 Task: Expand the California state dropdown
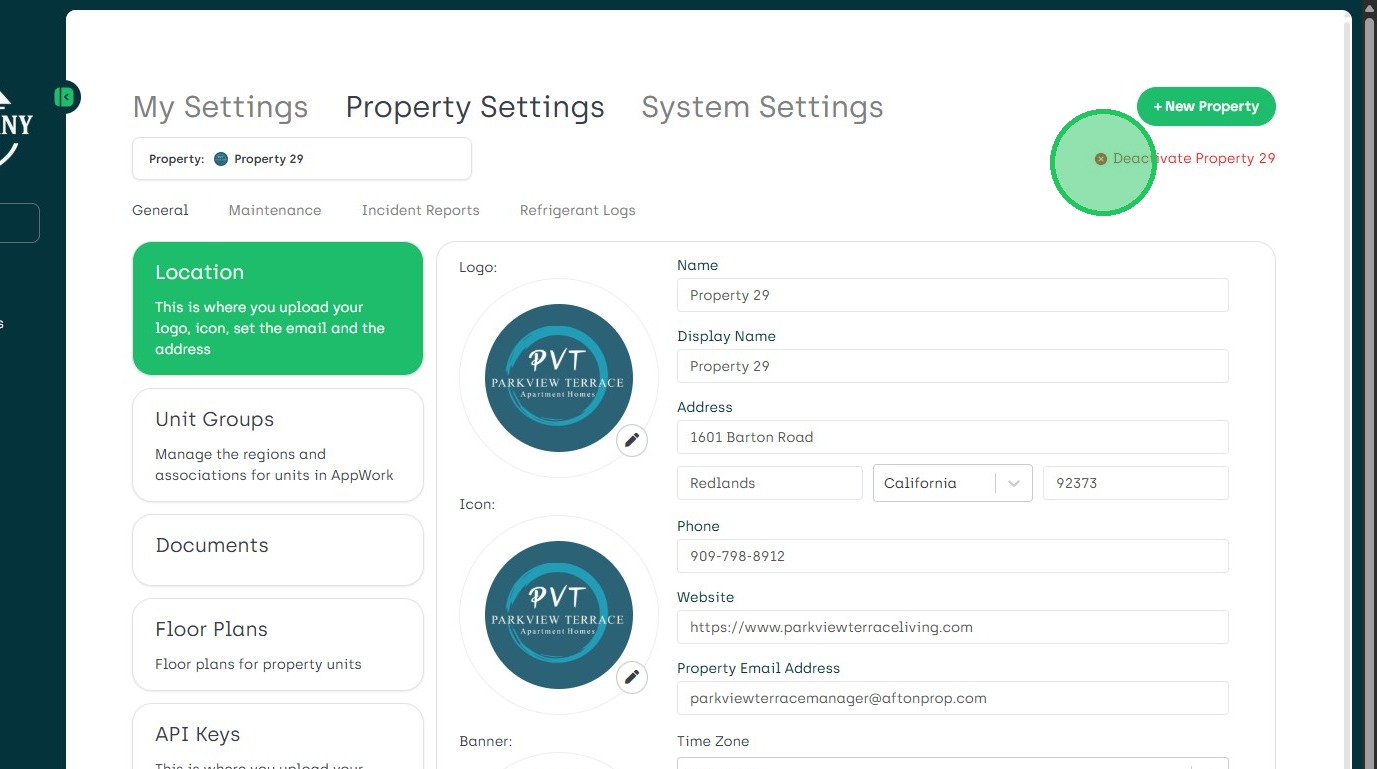(953, 483)
